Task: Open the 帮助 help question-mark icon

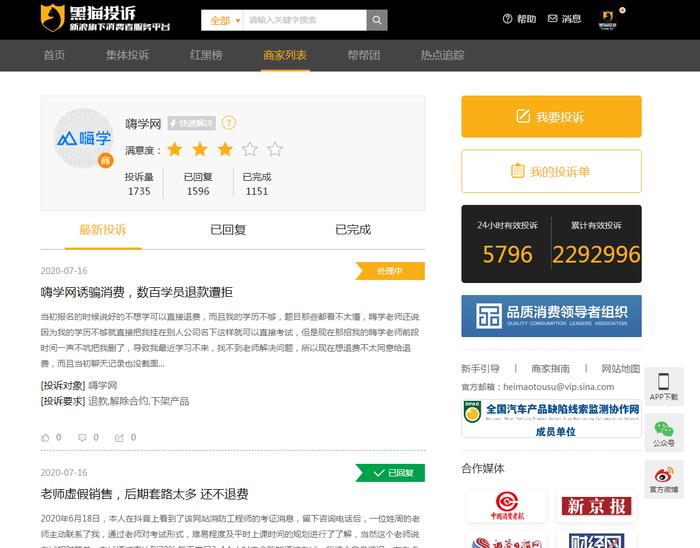Action: [x=507, y=19]
